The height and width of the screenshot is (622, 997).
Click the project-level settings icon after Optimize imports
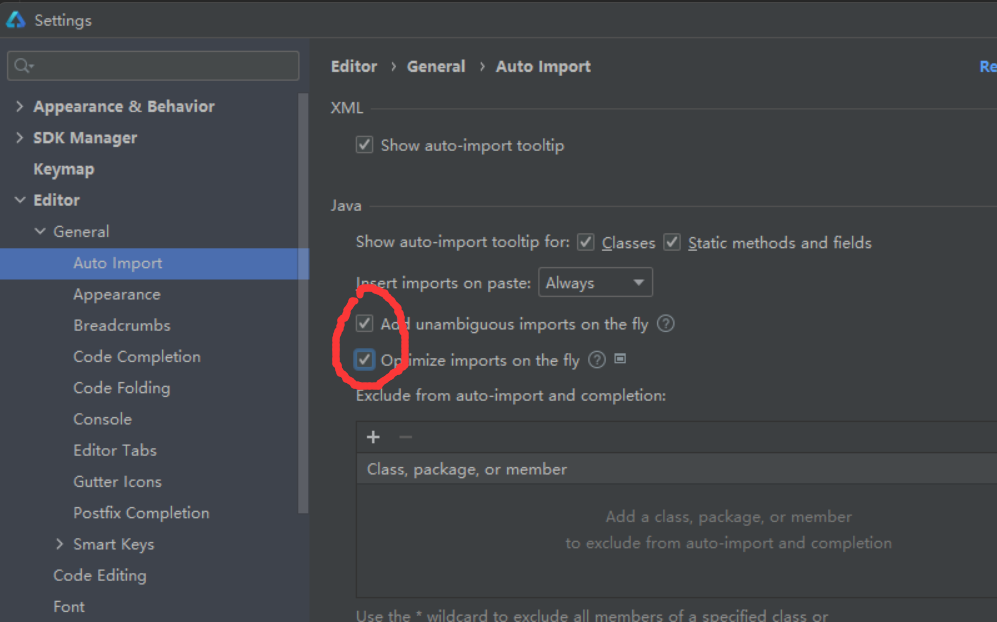[620, 359]
